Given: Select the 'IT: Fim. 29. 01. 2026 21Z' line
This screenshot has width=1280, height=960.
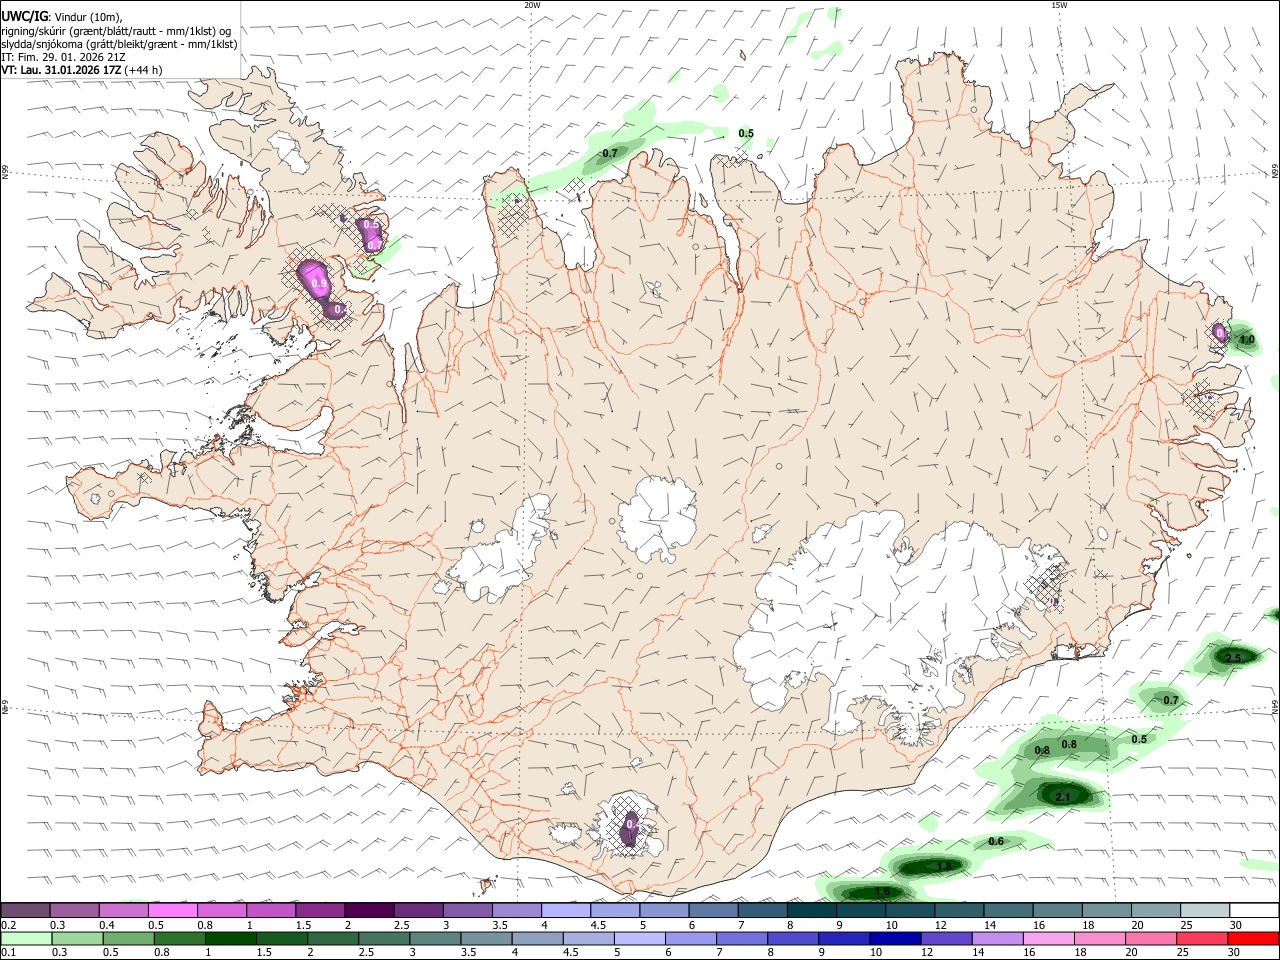Looking at the screenshot, I should [x=62, y=57].
